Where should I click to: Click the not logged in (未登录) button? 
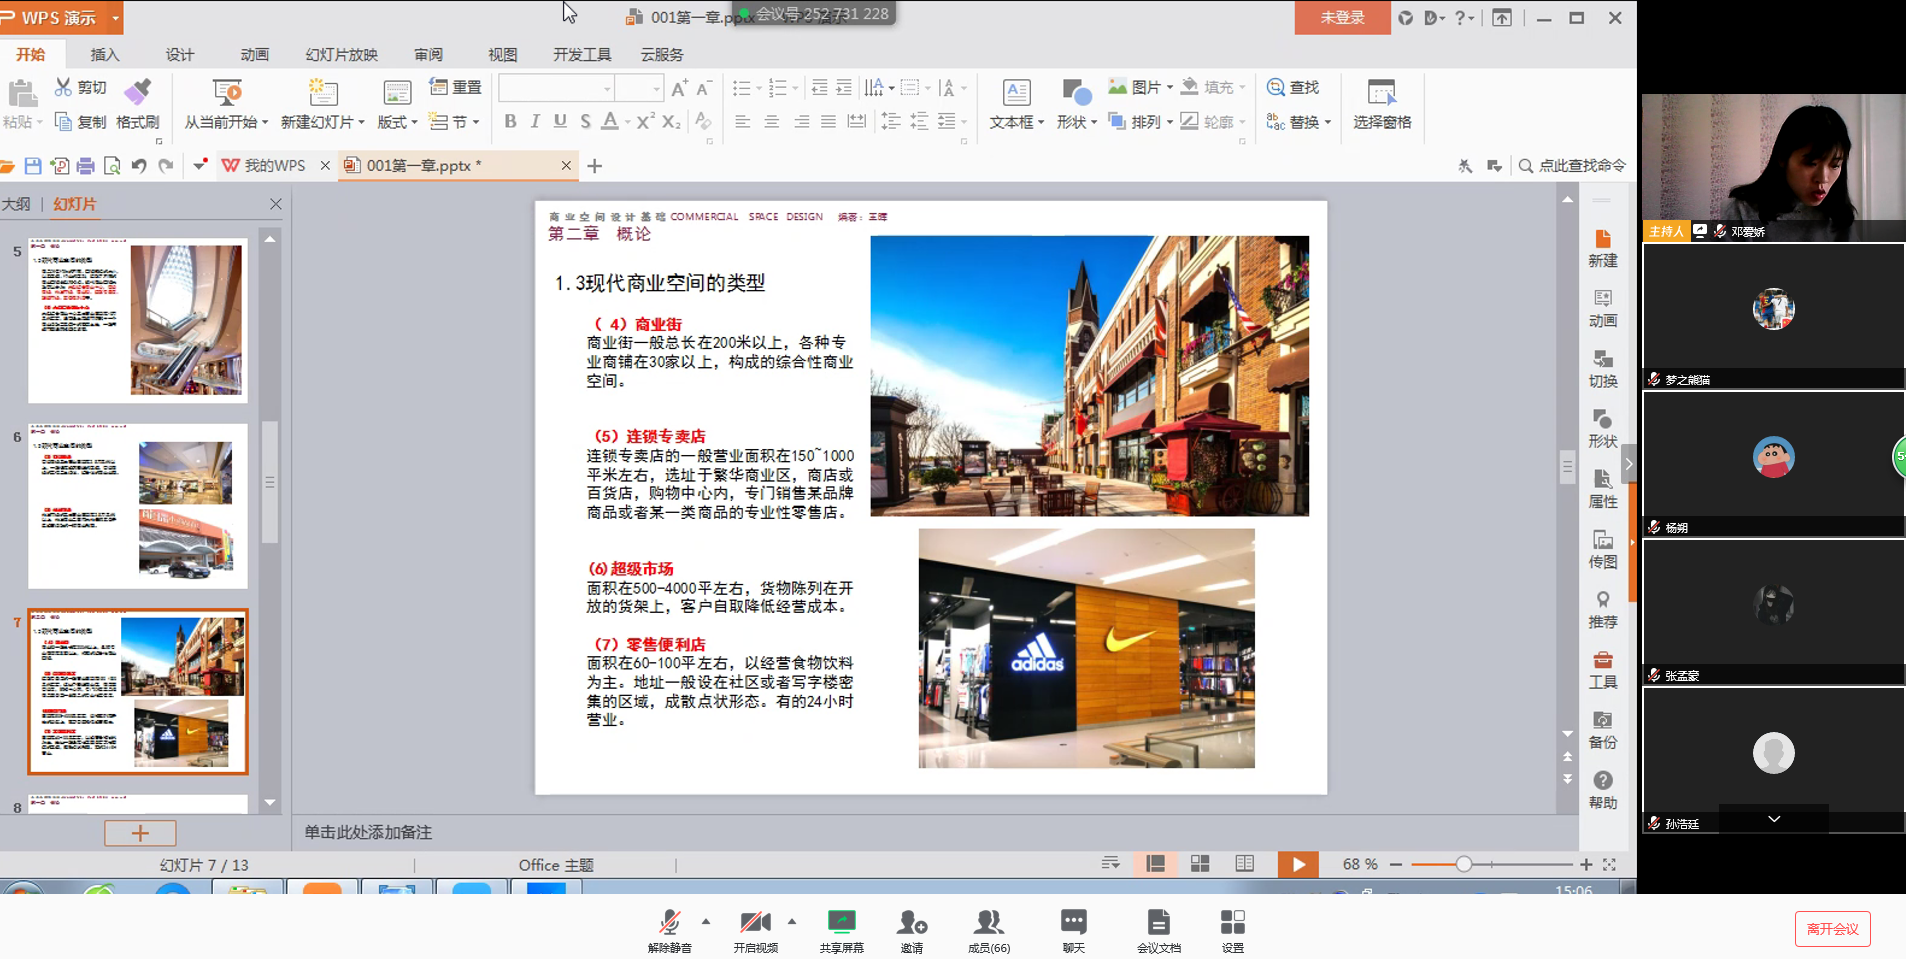(x=1341, y=18)
